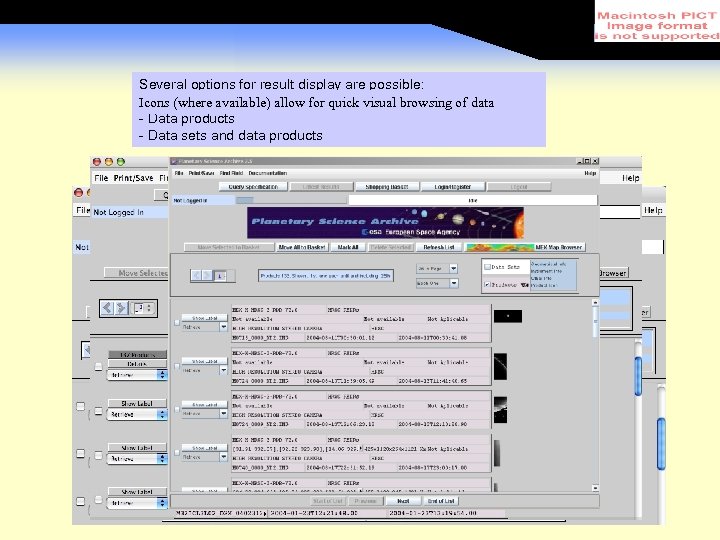Click right arrow in middle Mac window

coord(121,308)
